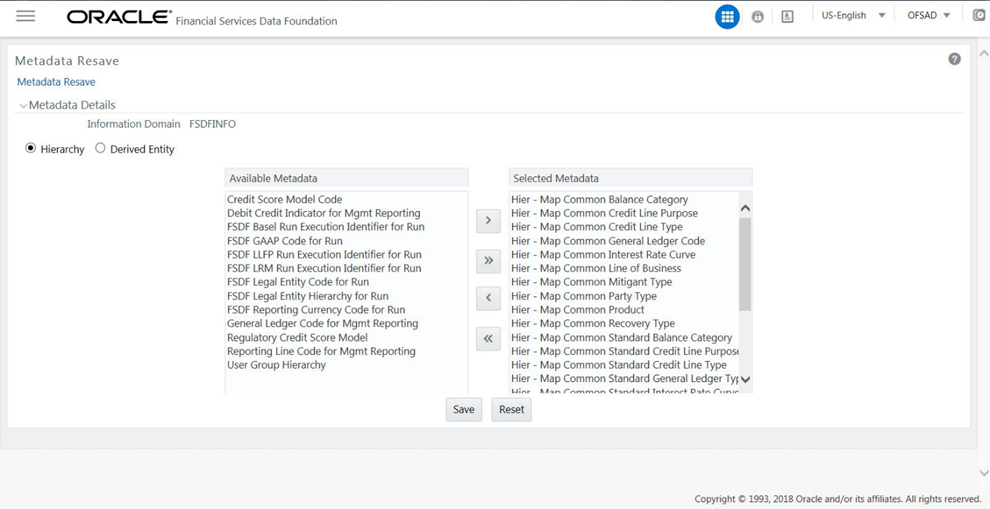Screen dimensions: 990x509
Task: Move selected item left with single arrow
Action: coord(488,298)
